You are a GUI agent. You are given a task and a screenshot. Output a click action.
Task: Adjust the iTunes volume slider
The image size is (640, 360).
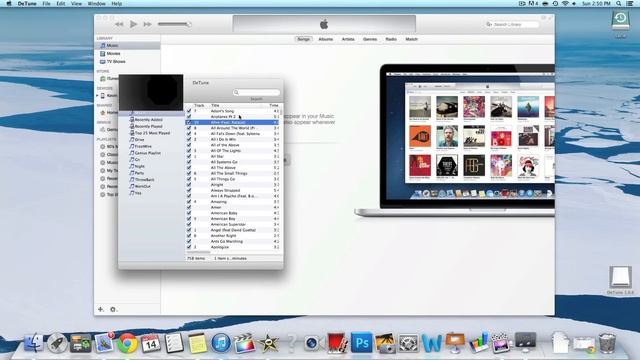point(175,24)
